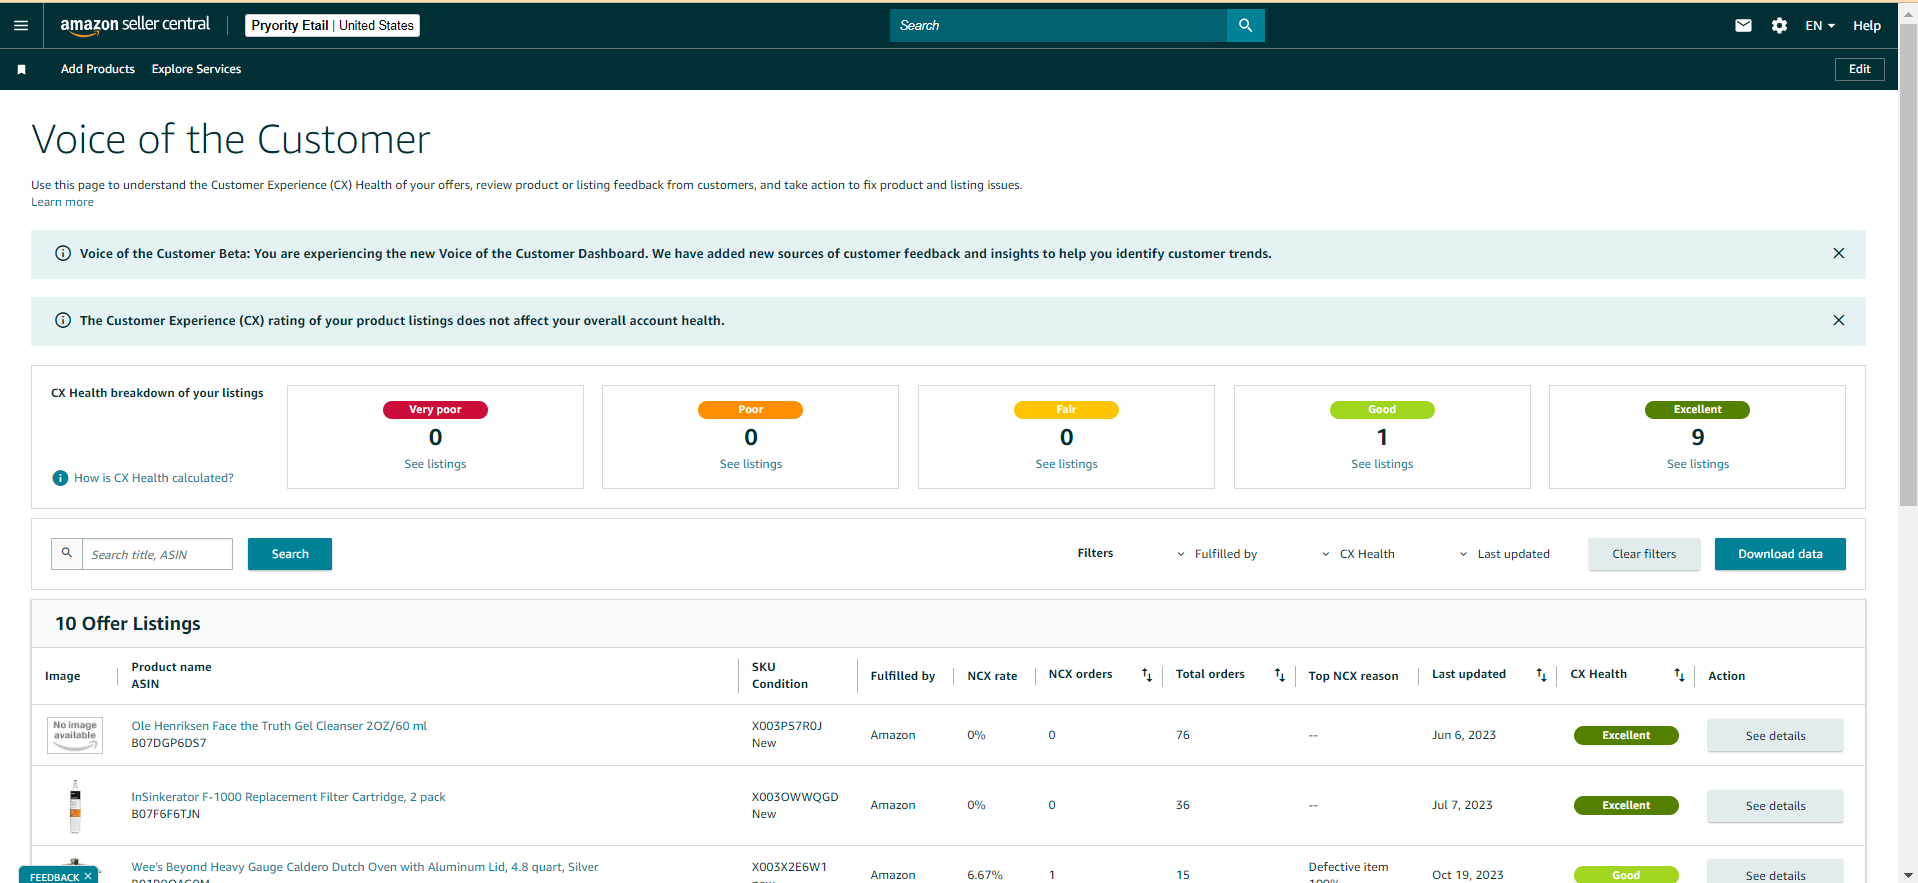The width and height of the screenshot is (1918, 883).
Task: Open Ole Henriksen Face the Truth Gel Cleanser listing
Action: click(279, 726)
